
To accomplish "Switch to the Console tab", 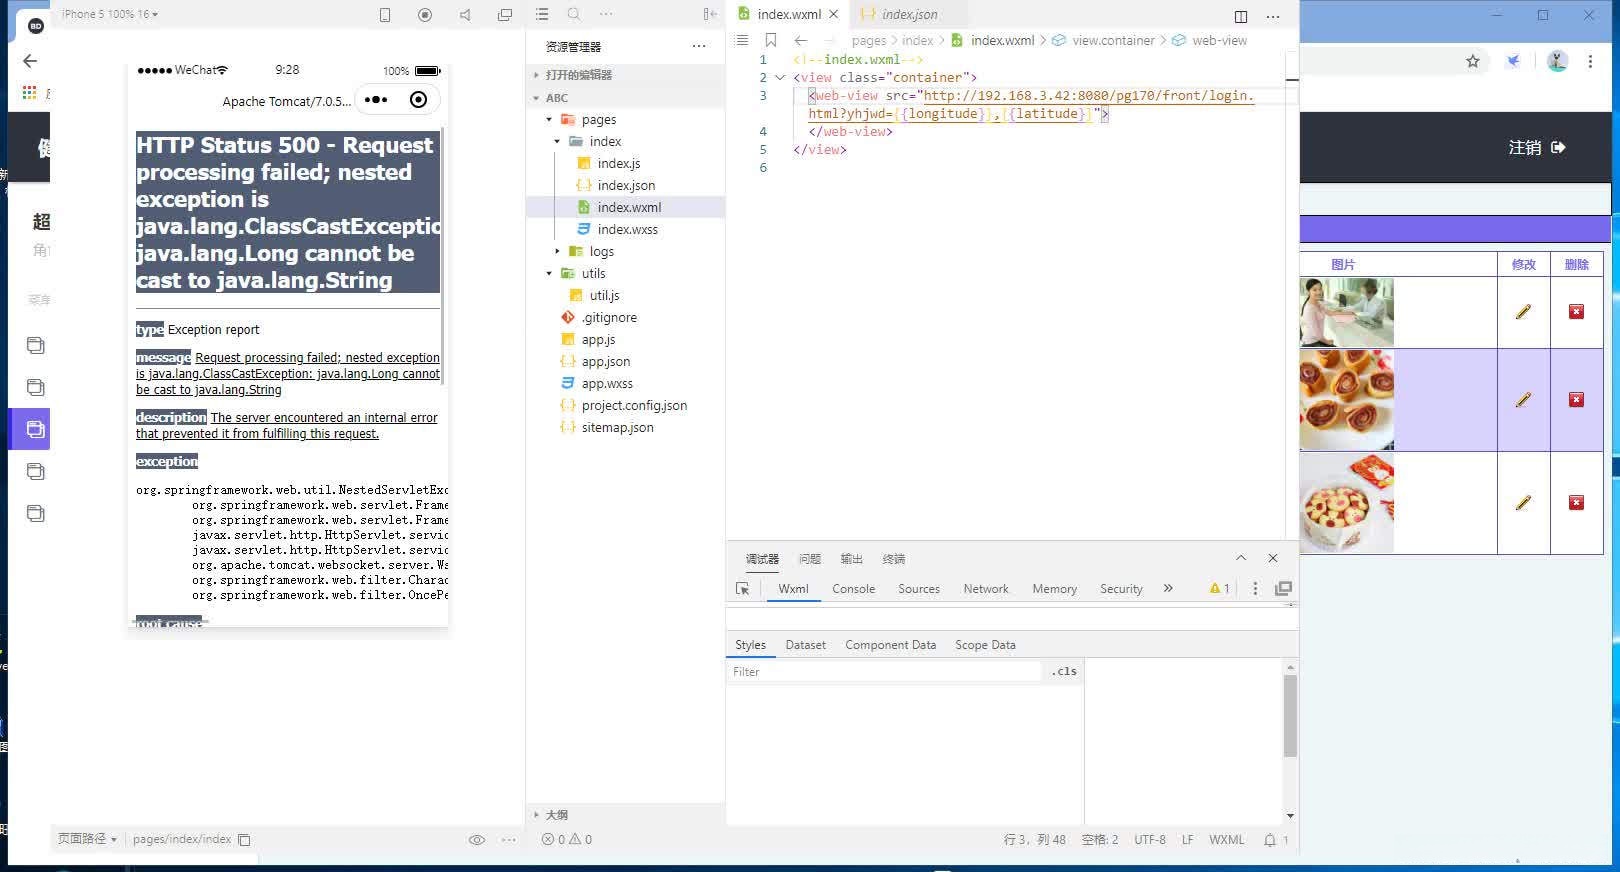I will point(853,589).
